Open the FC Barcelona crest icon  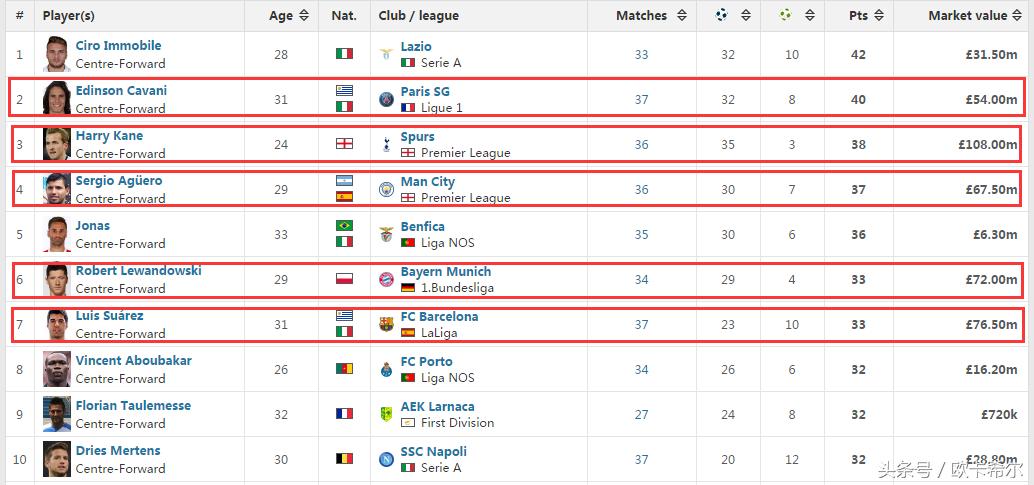point(386,324)
